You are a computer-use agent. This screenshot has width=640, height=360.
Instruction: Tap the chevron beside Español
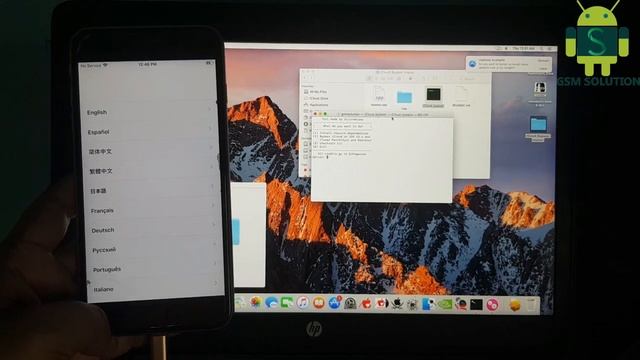[x=211, y=129]
